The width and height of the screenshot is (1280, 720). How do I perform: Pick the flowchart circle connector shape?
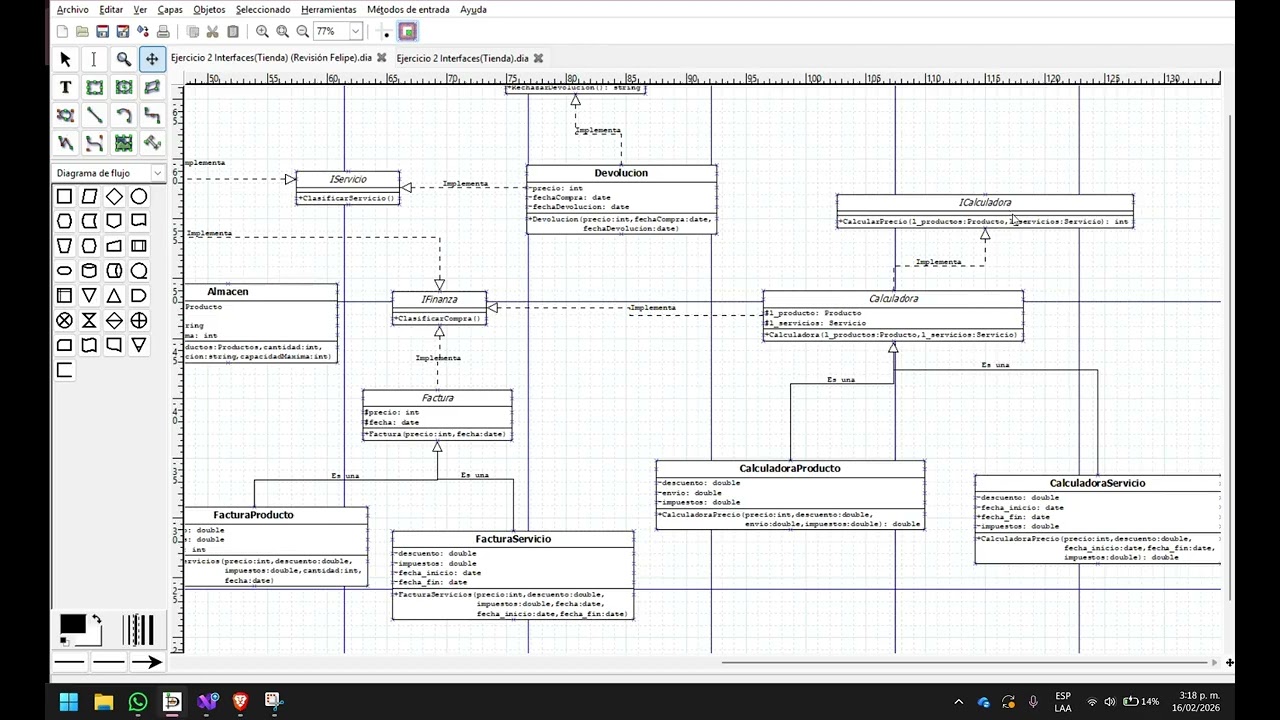click(139, 196)
